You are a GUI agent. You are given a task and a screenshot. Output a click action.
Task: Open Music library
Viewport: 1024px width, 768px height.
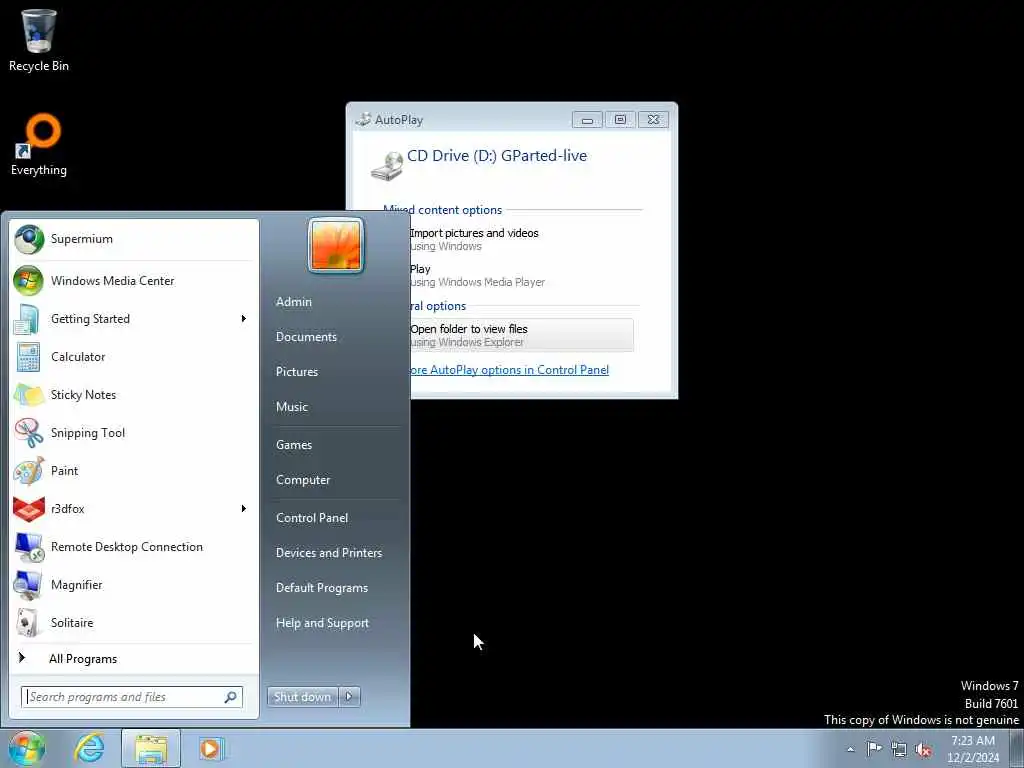291,407
